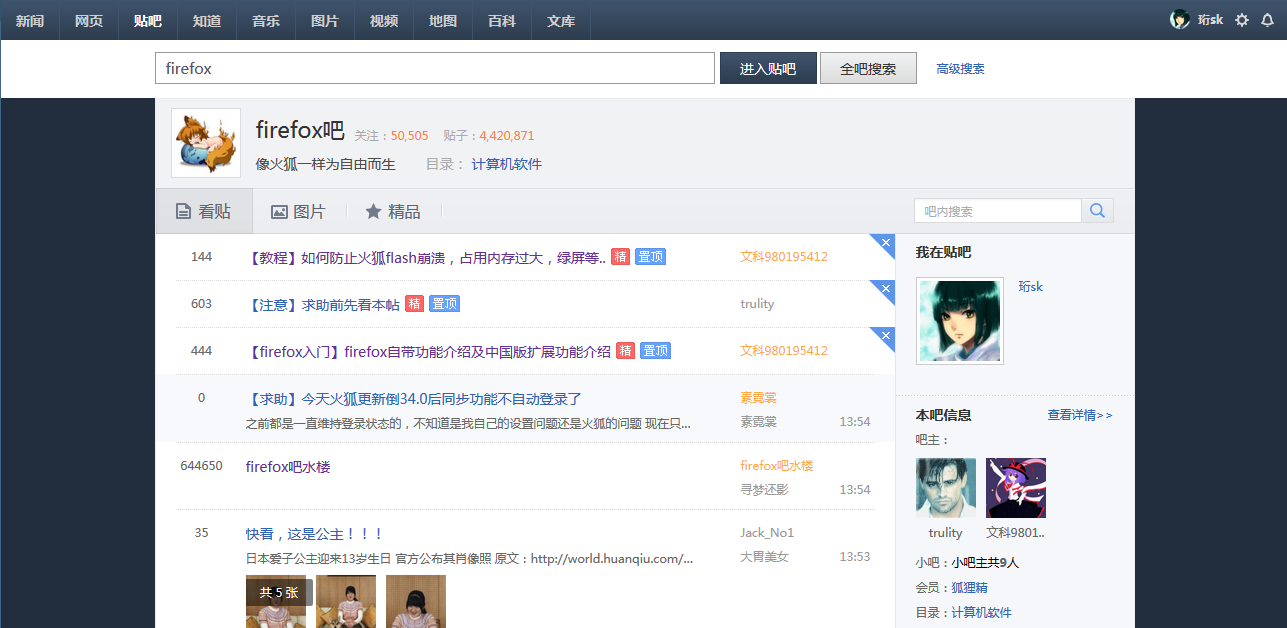Open last replier 大胃美女
The width and height of the screenshot is (1287, 628).
pyautogui.click(x=764, y=557)
